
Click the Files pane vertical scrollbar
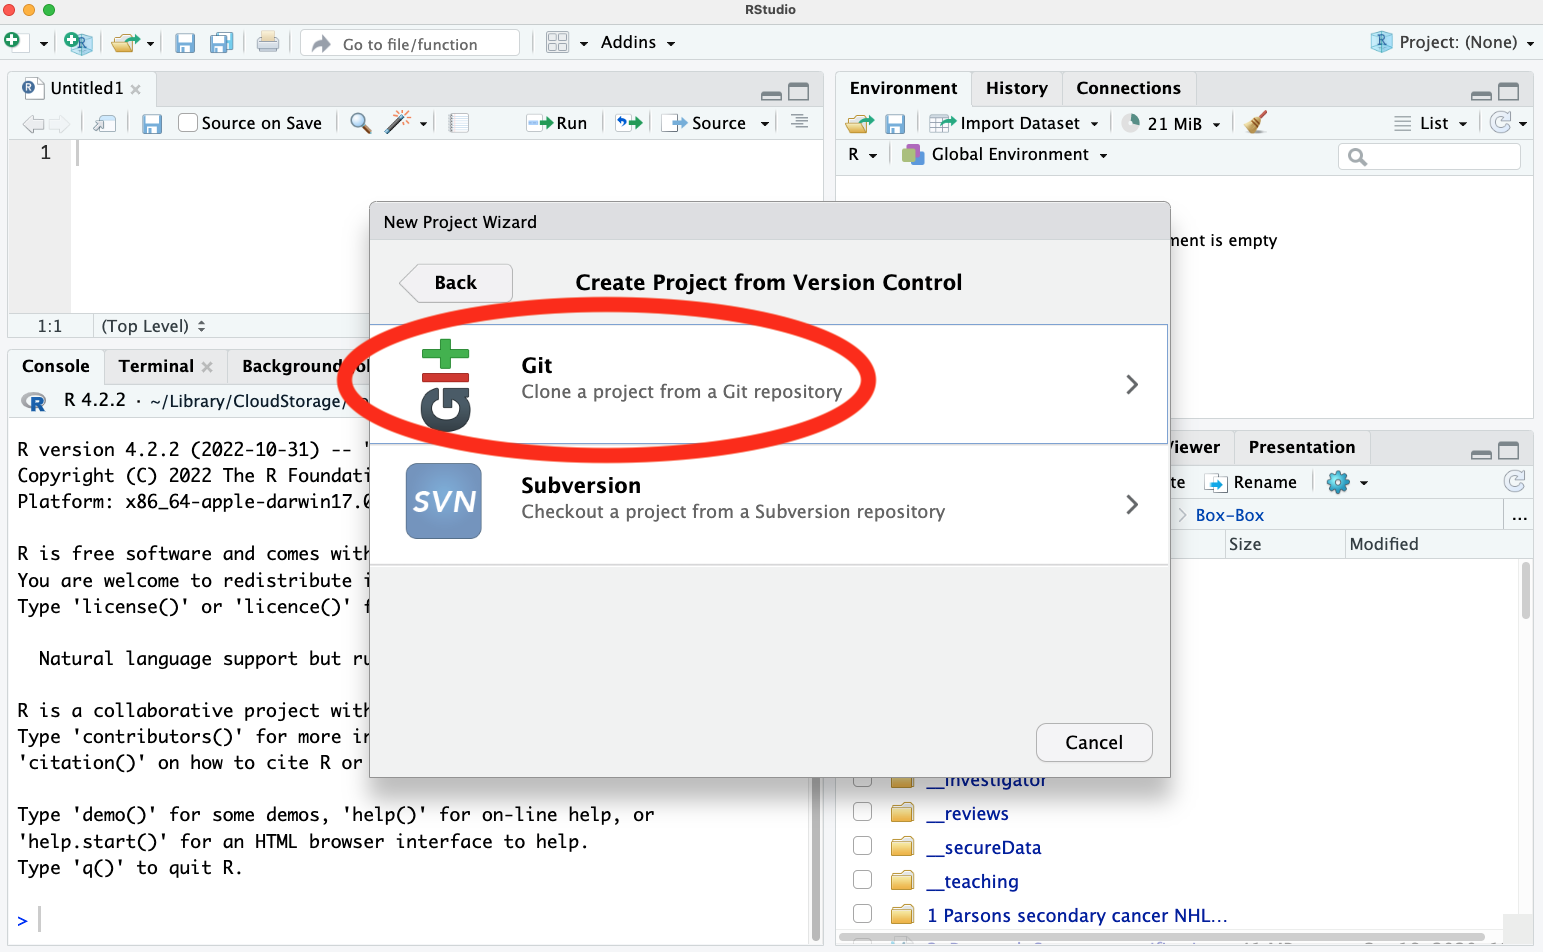pos(1525,590)
